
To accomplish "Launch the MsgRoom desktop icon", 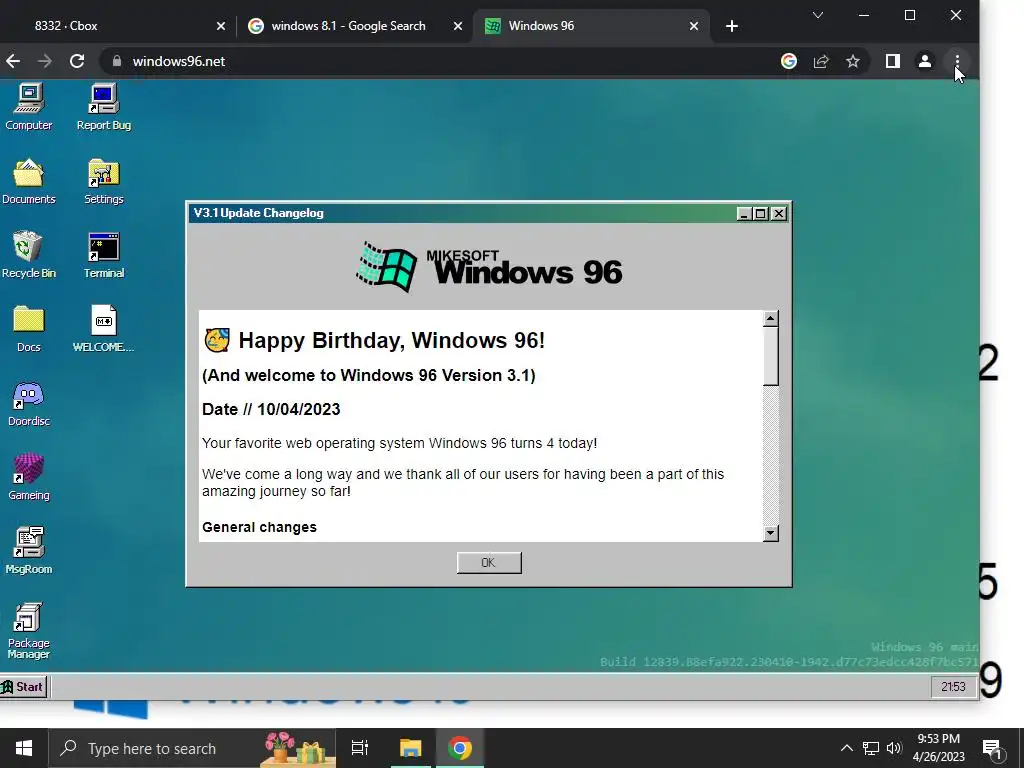I will (x=29, y=551).
